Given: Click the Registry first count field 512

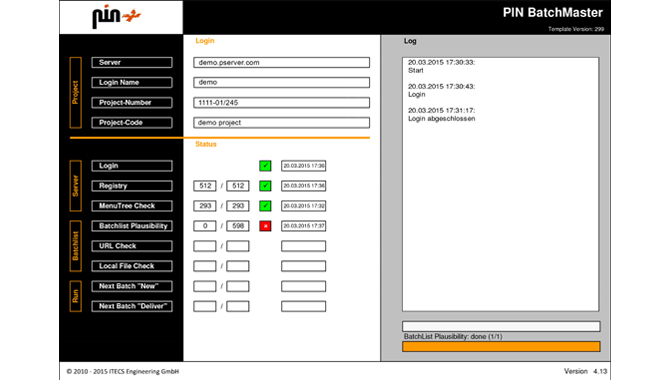Looking at the screenshot, I should 205,186.
